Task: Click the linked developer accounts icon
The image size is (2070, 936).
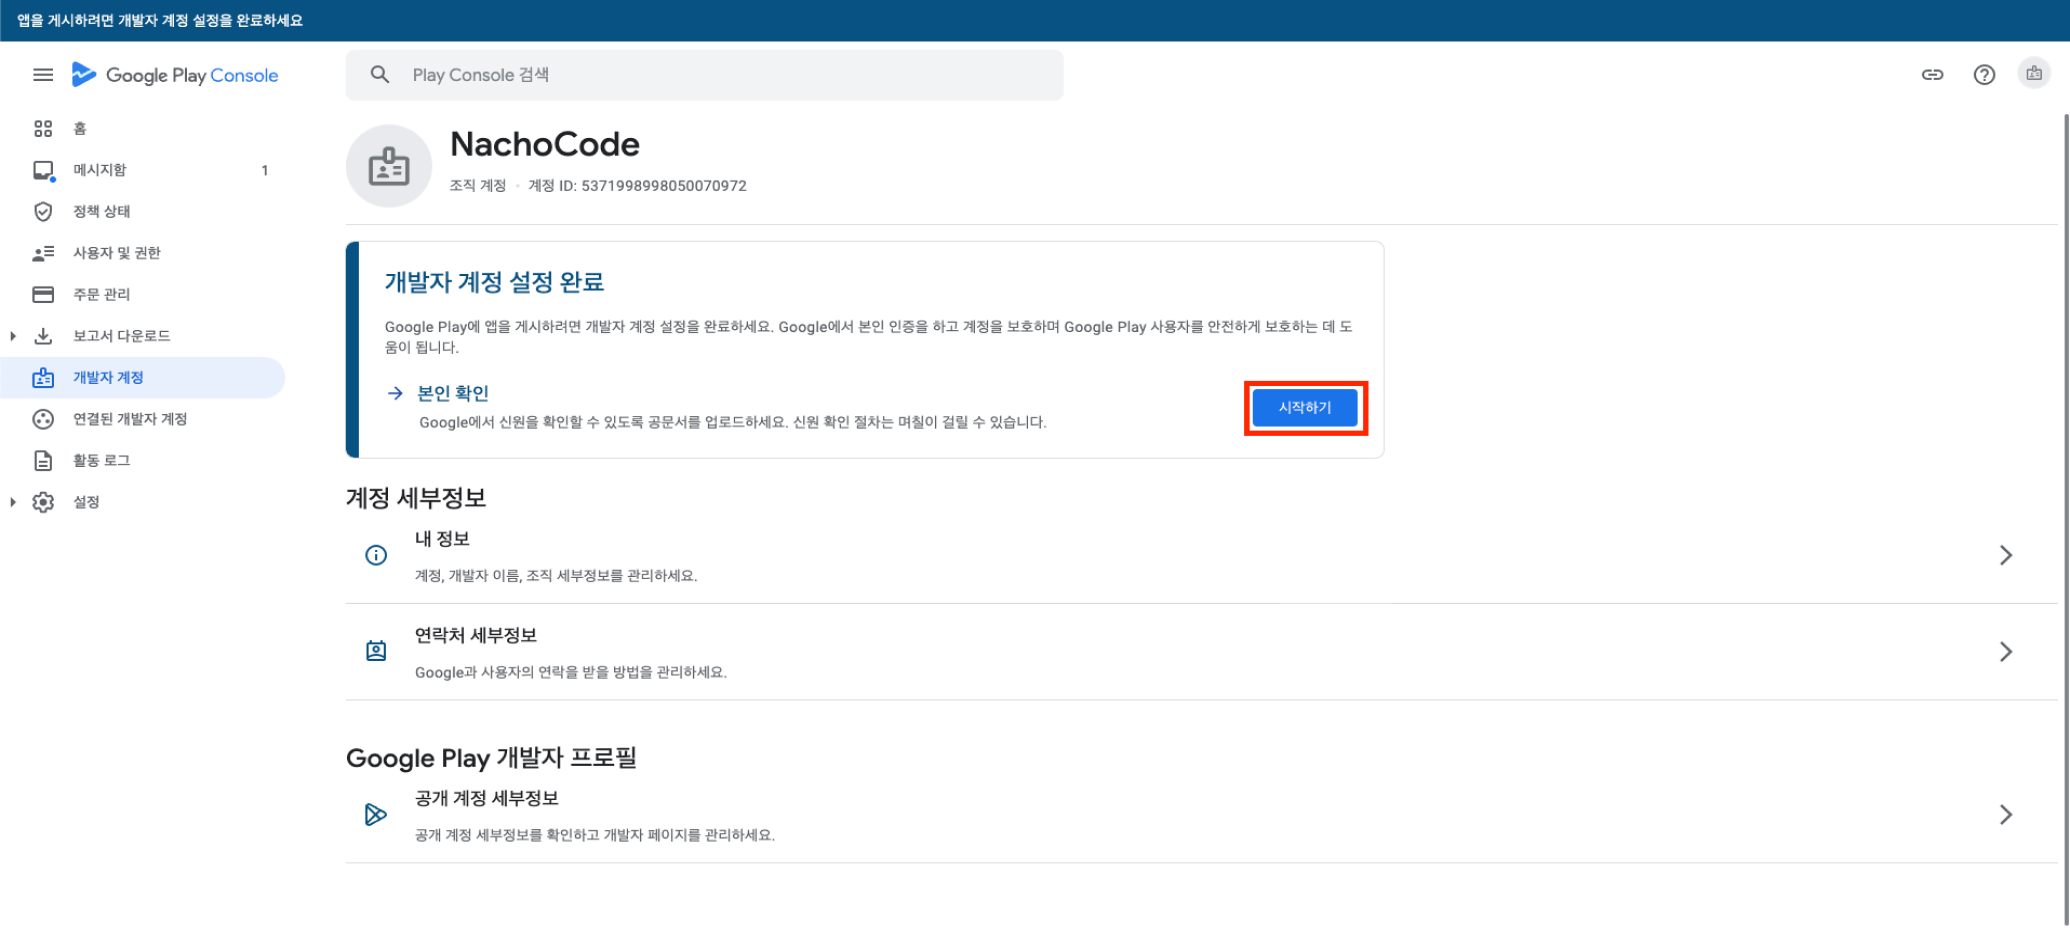Action: click(43, 420)
